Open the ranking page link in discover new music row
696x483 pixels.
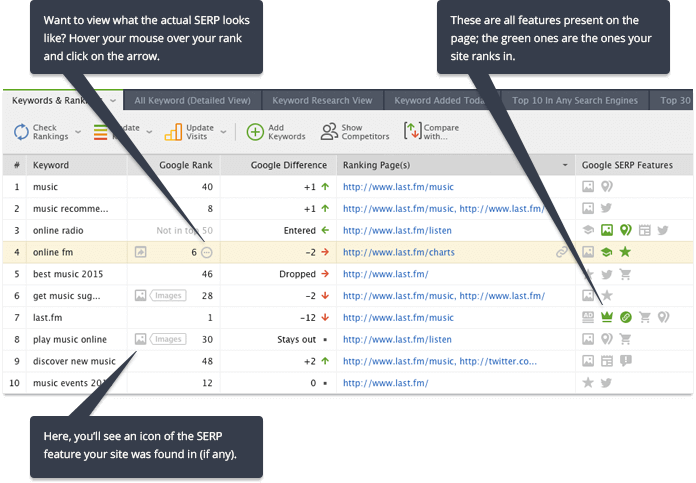pos(439,361)
